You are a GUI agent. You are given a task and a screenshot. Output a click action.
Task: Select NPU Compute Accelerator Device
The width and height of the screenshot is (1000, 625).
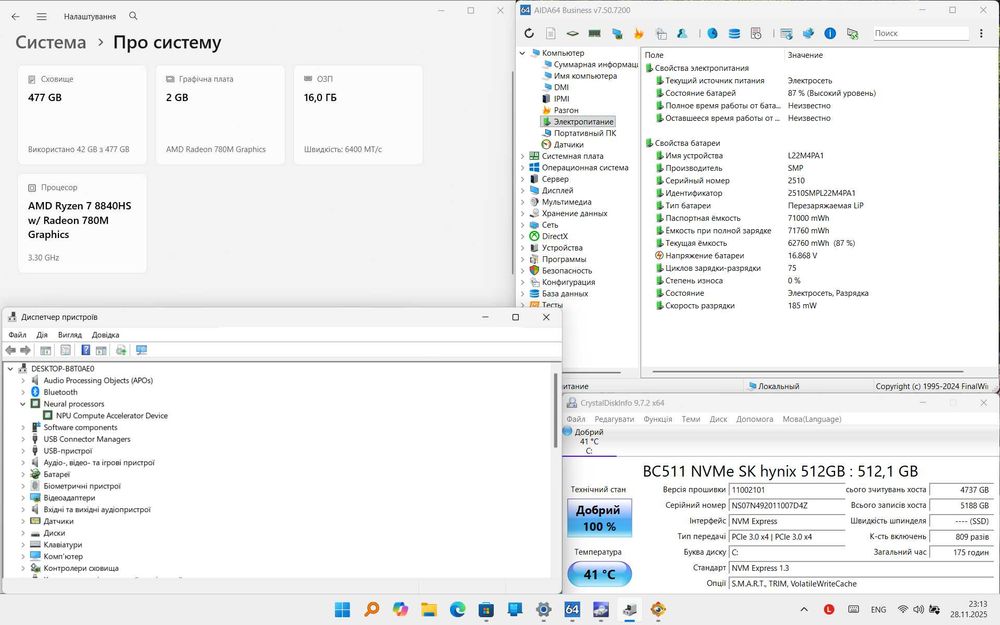[111, 416]
